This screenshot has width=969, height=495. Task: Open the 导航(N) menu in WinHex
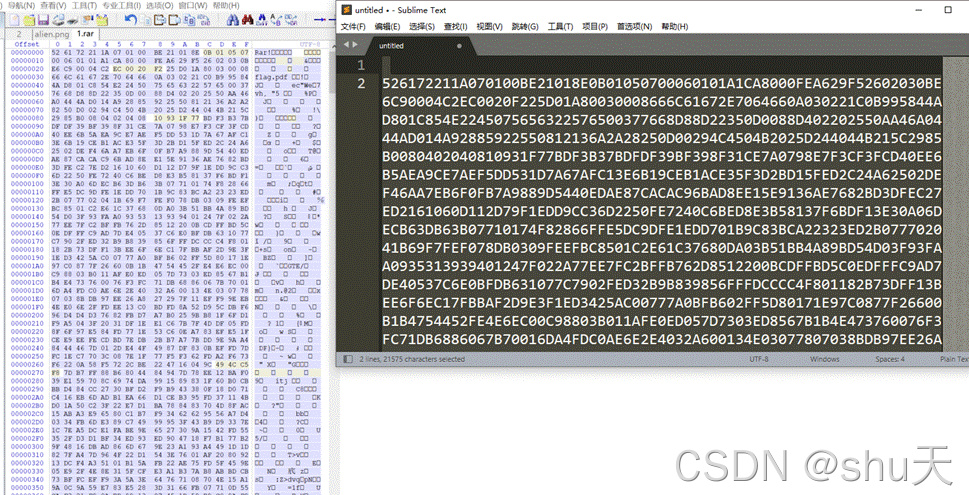point(22,6)
